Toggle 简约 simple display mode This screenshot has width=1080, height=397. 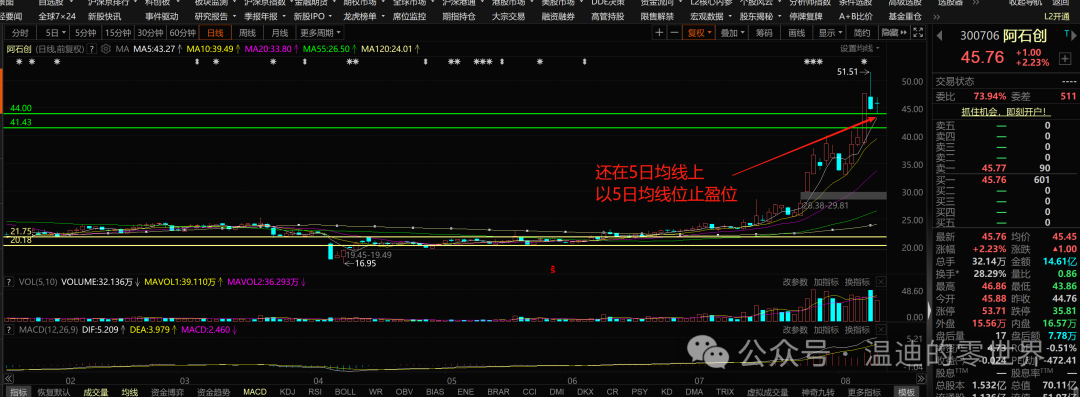[x=862, y=32]
